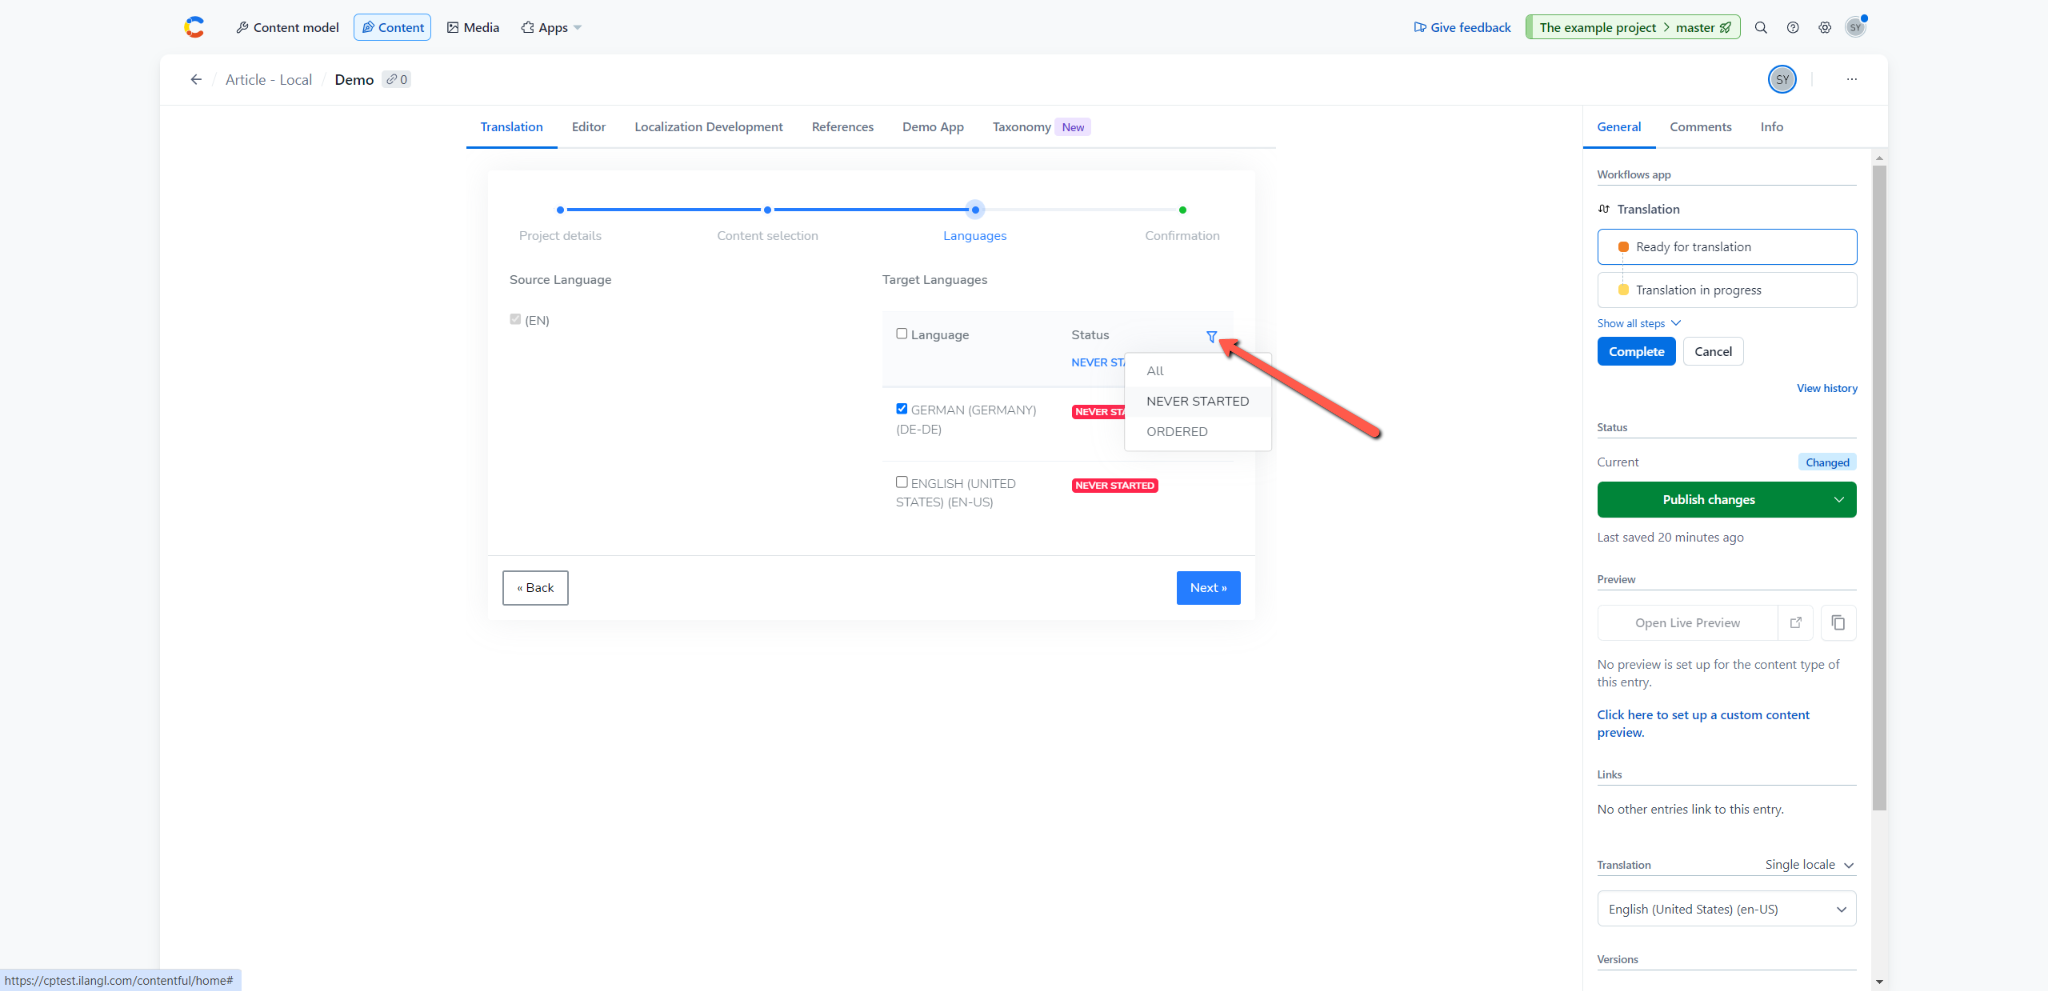
Task: Click the Back button
Action: pos(535,588)
